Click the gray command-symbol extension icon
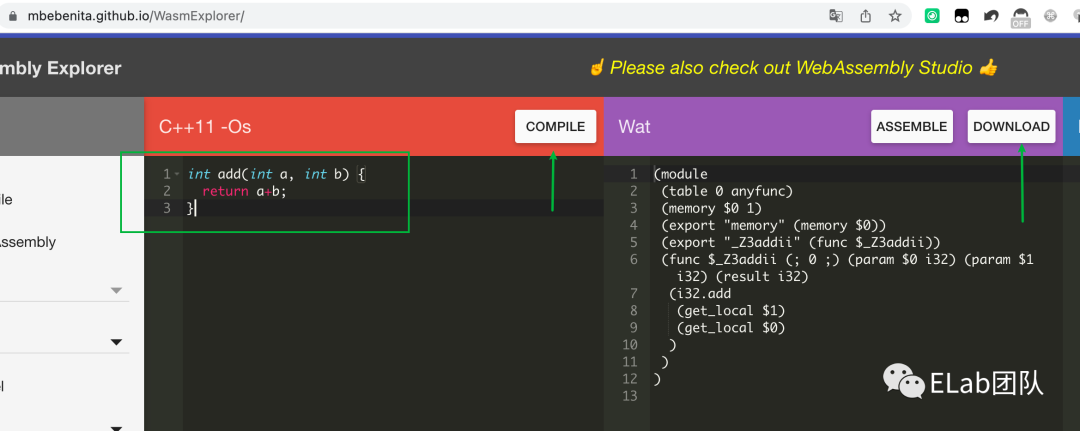 coord(1050,16)
